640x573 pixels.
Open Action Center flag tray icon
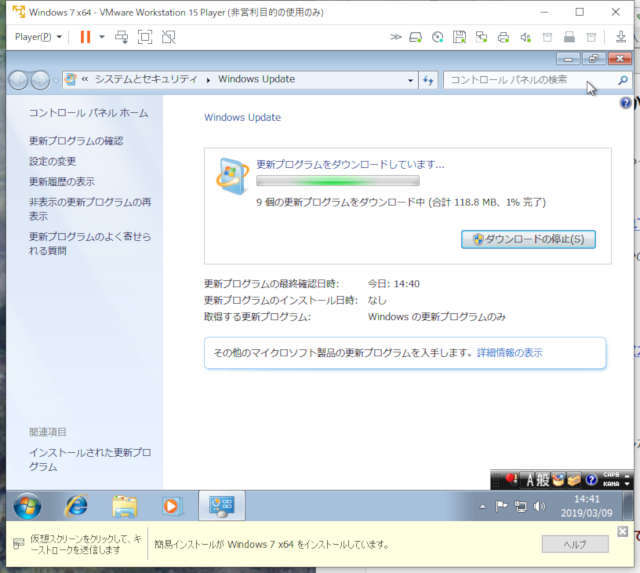tap(501, 506)
